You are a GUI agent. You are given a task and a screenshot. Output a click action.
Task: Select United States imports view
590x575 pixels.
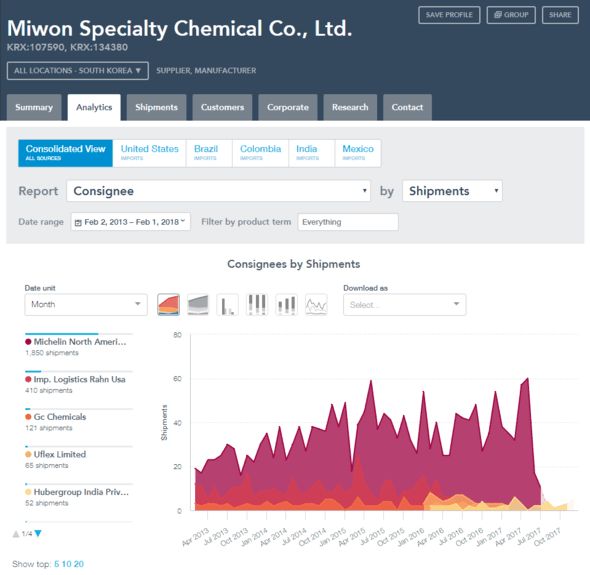pos(149,153)
